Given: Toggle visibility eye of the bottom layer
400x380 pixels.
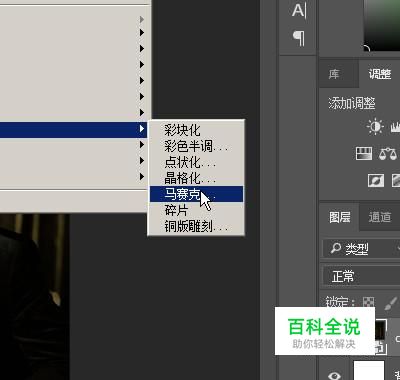Looking at the screenshot, I should [334, 375].
